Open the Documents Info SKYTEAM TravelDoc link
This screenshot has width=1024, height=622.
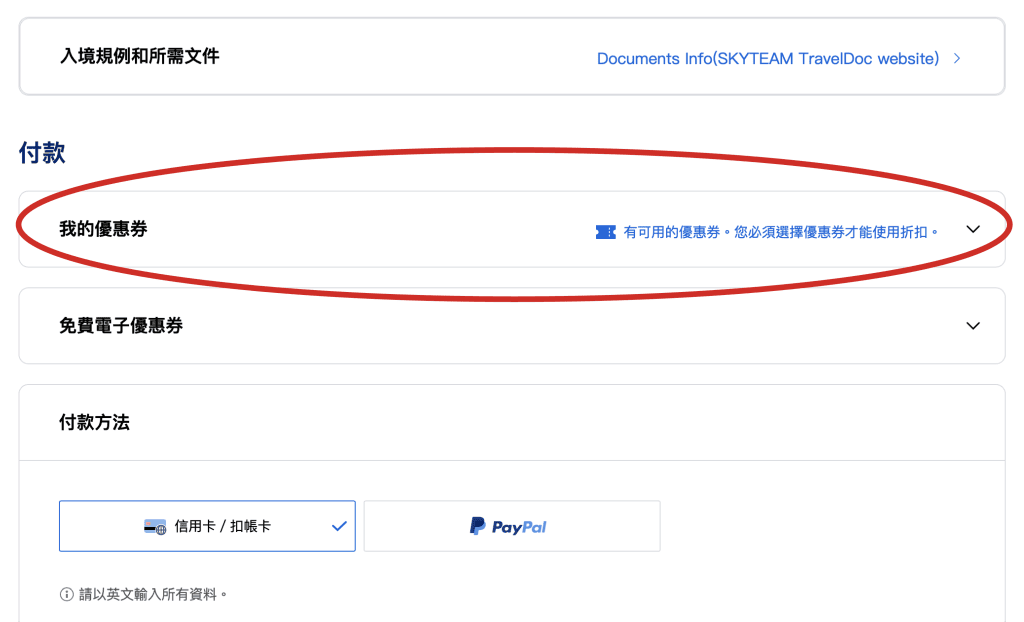tap(767, 59)
